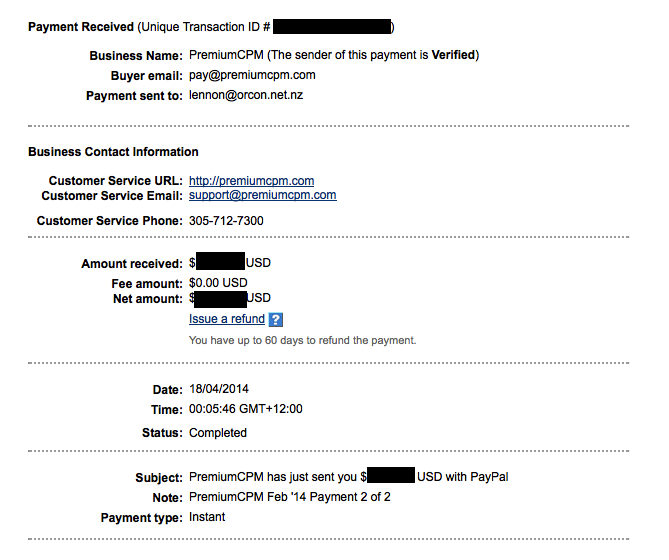Image resolution: width=669 pixels, height=560 pixels.
Task: Click the $0.00 USD fee amount
Action: [x=218, y=283]
